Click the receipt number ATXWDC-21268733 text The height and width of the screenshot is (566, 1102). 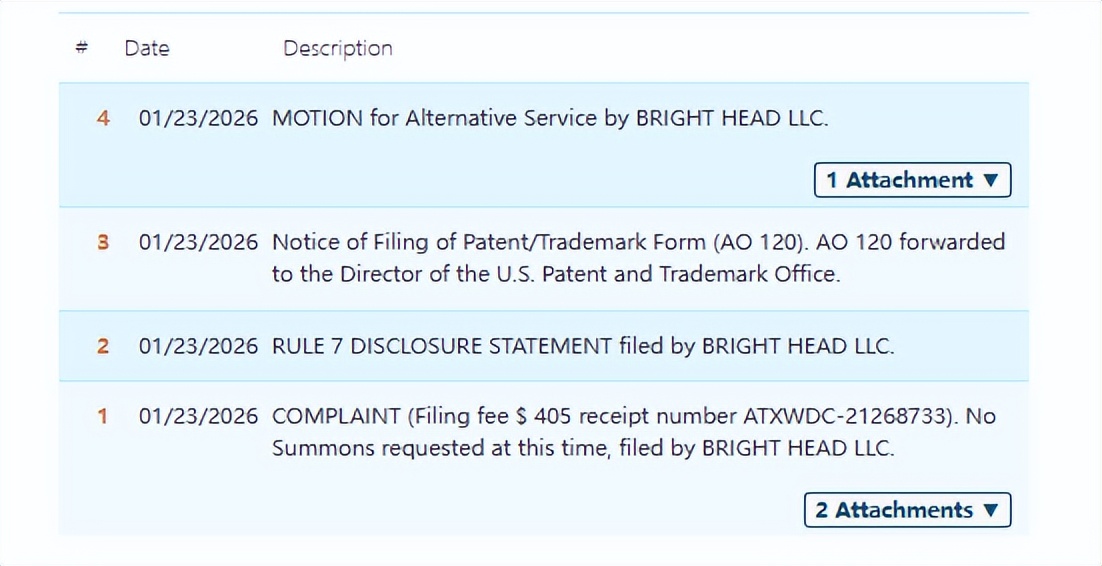click(x=839, y=416)
